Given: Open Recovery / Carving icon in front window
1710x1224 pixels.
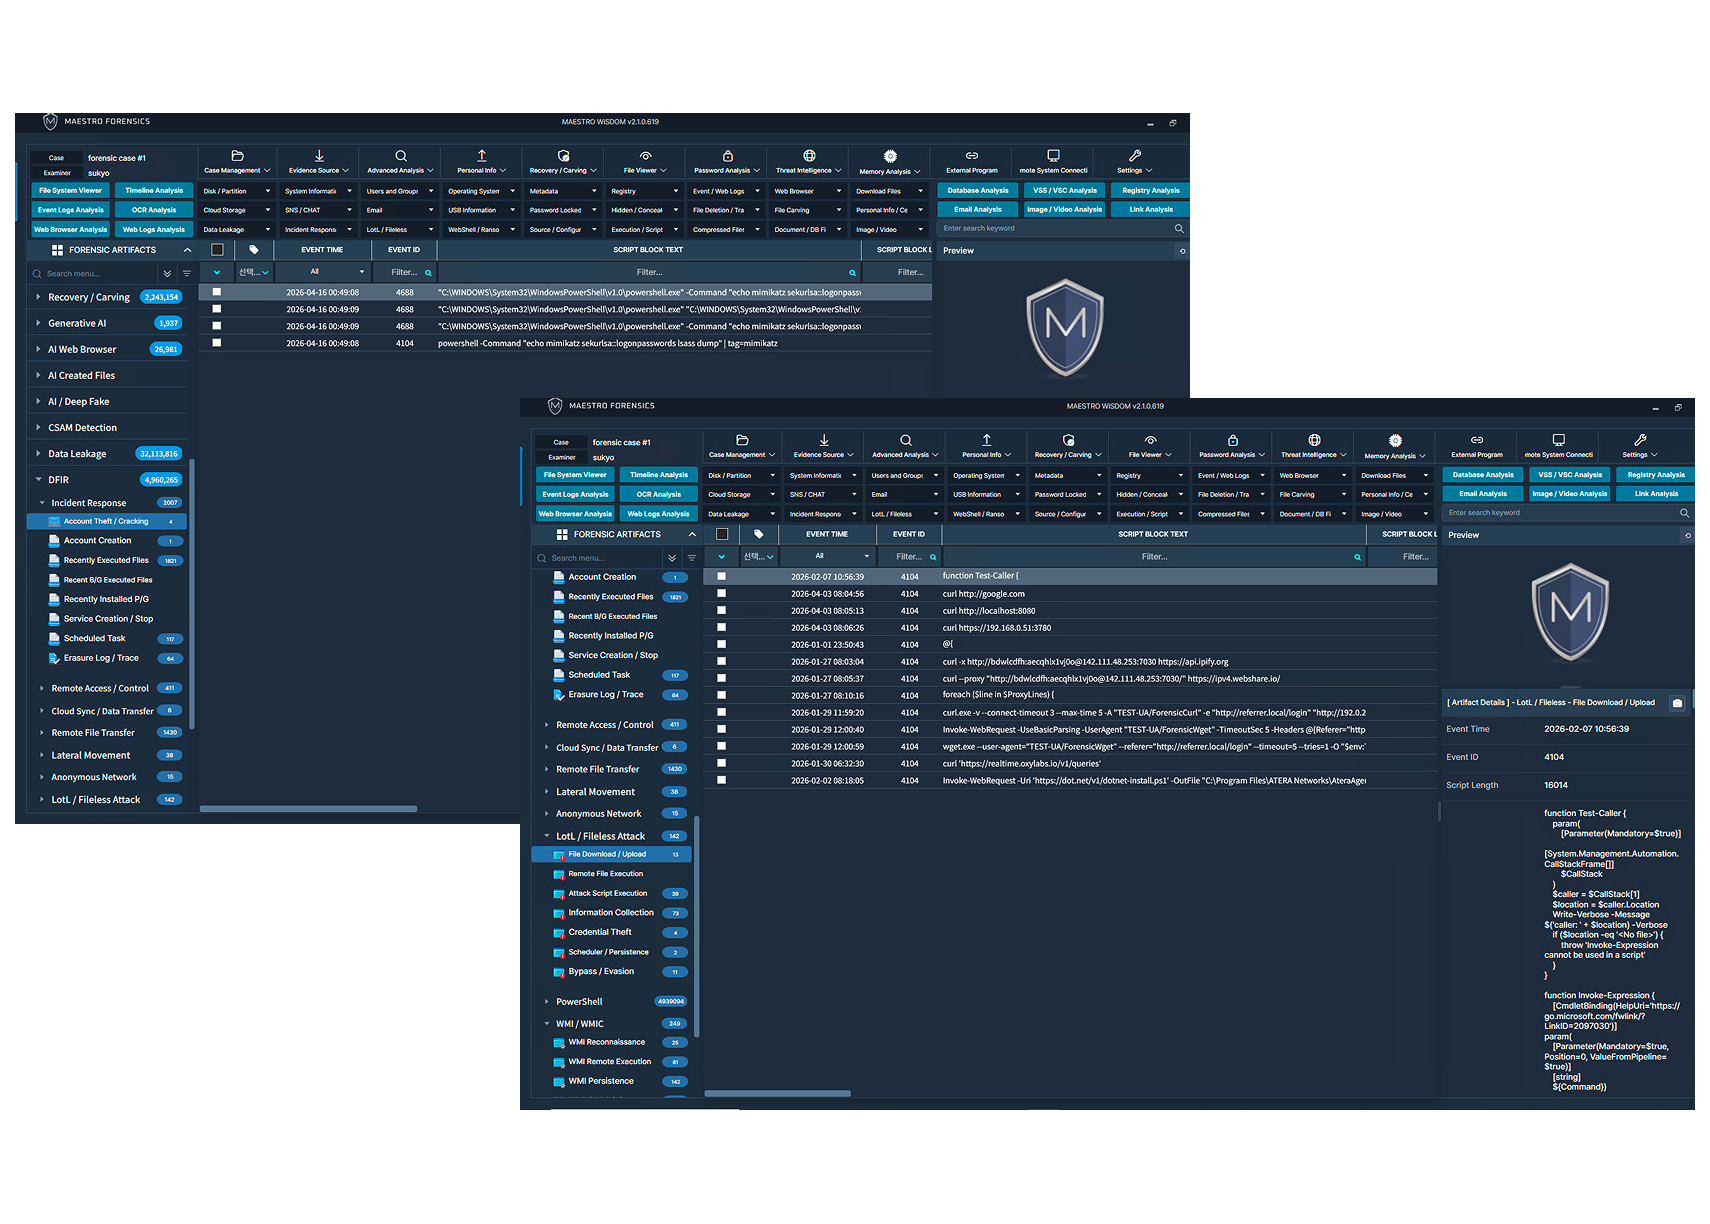Looking at the screenshot, I should (x=1068, y=440).
